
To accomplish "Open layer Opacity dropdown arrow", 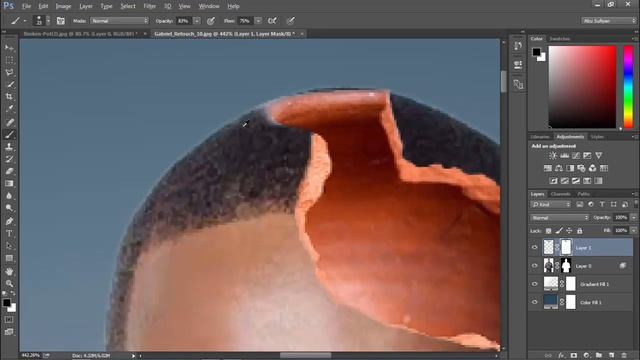I will (633, 218).
